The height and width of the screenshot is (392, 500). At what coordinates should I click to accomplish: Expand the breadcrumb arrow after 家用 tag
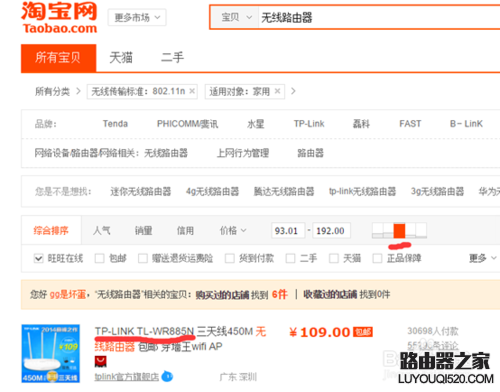click(x=293, y=91)
